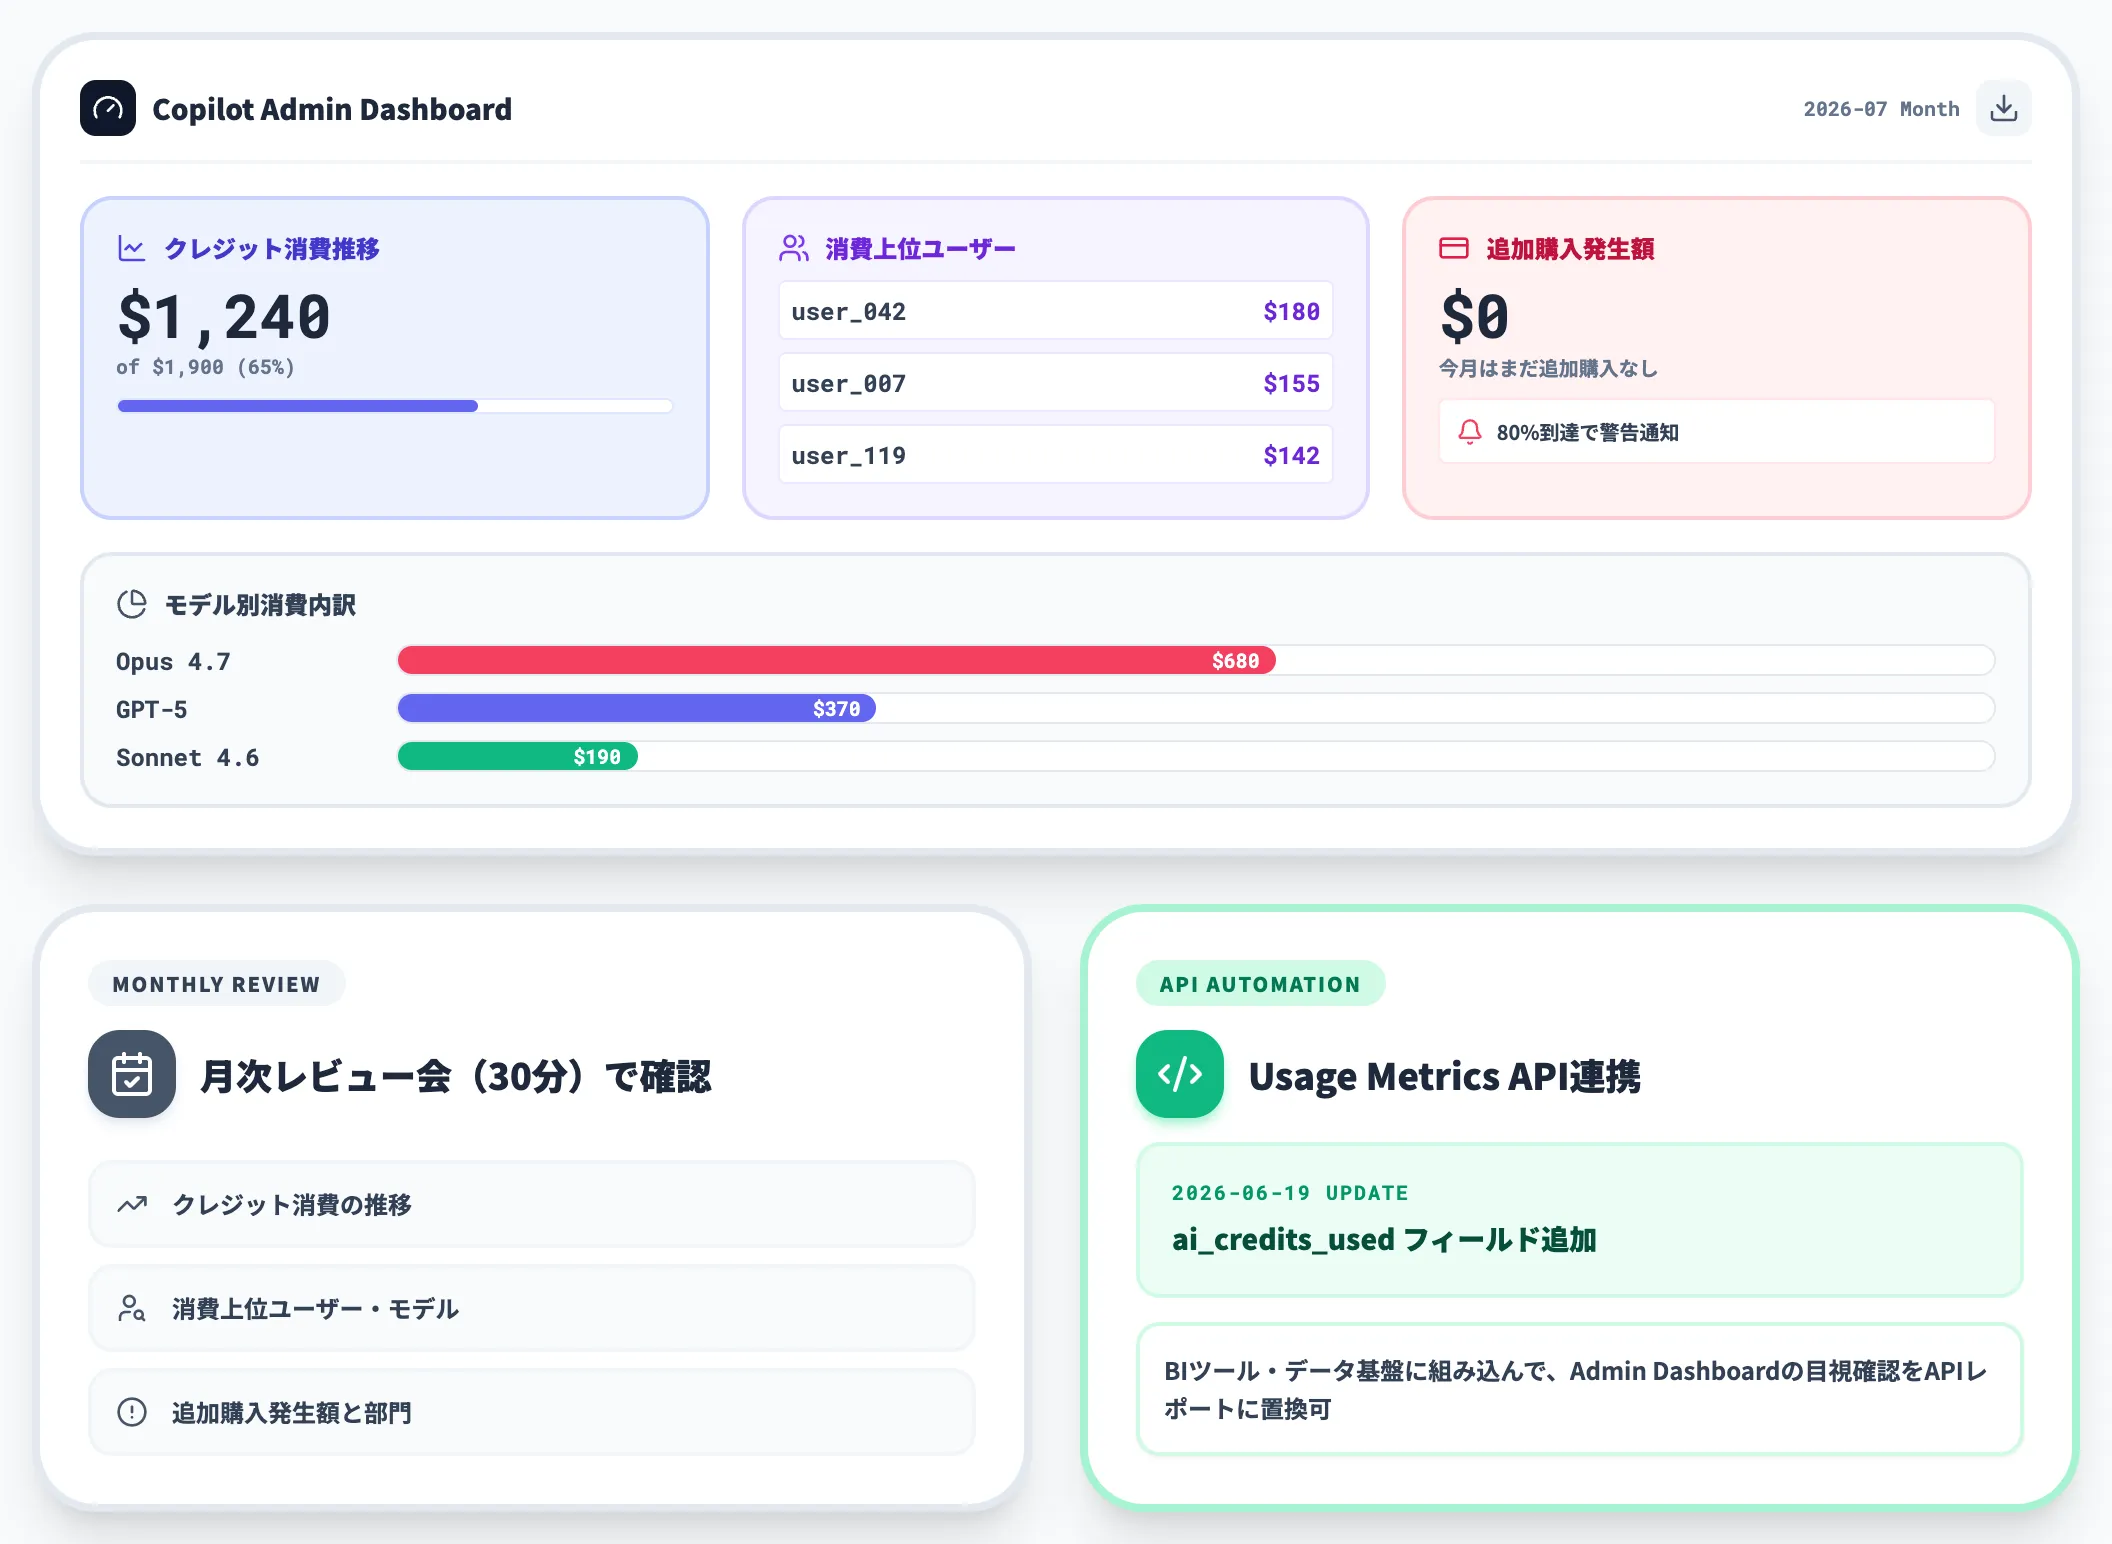
Task: Click the モデル別消費内訳 section title
Action: coord(260,604)
